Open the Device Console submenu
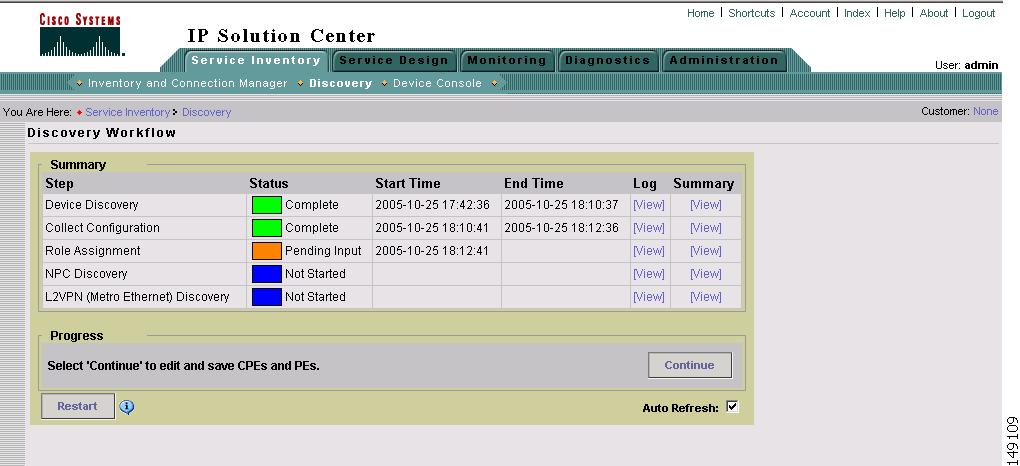 pos(437,83)
